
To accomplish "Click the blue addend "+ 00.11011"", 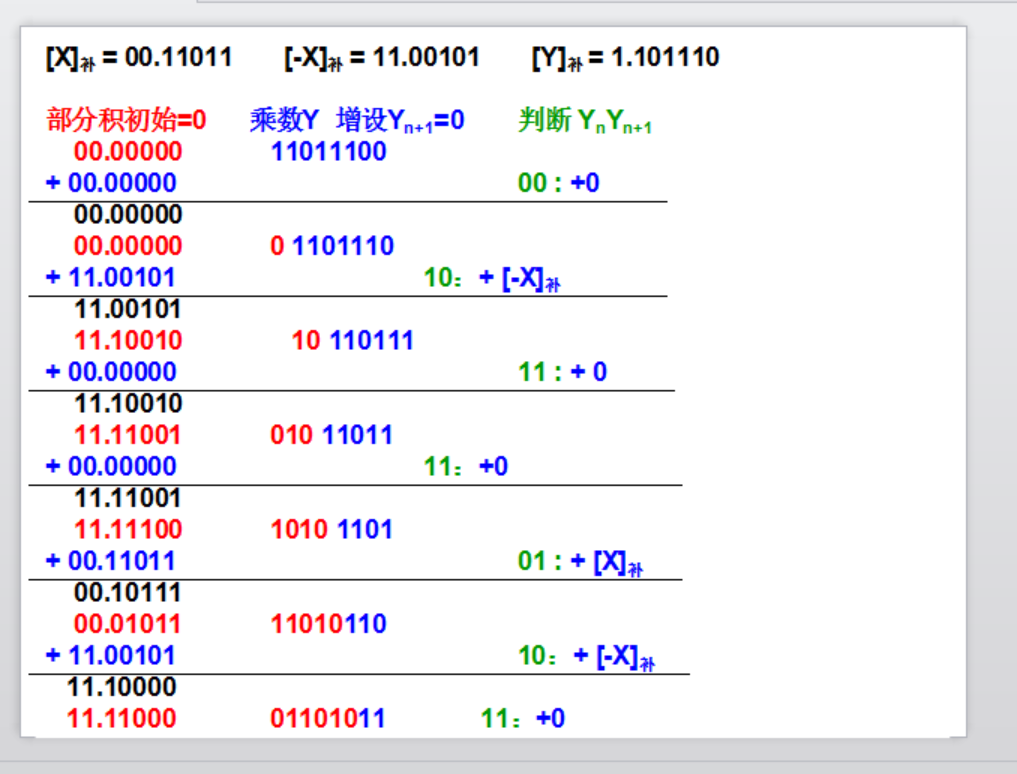I will [x=111, y=561].
